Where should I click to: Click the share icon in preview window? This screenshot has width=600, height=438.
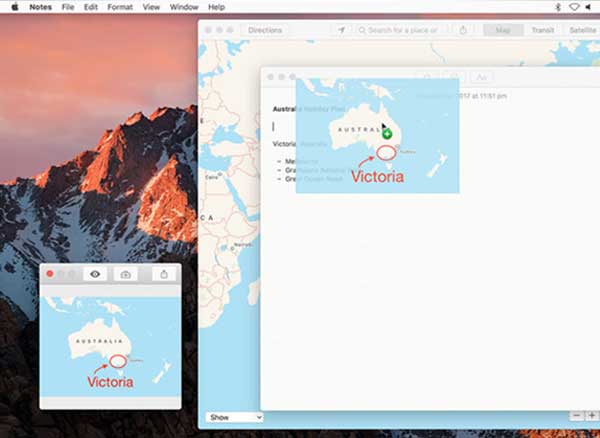coord(164,274)
